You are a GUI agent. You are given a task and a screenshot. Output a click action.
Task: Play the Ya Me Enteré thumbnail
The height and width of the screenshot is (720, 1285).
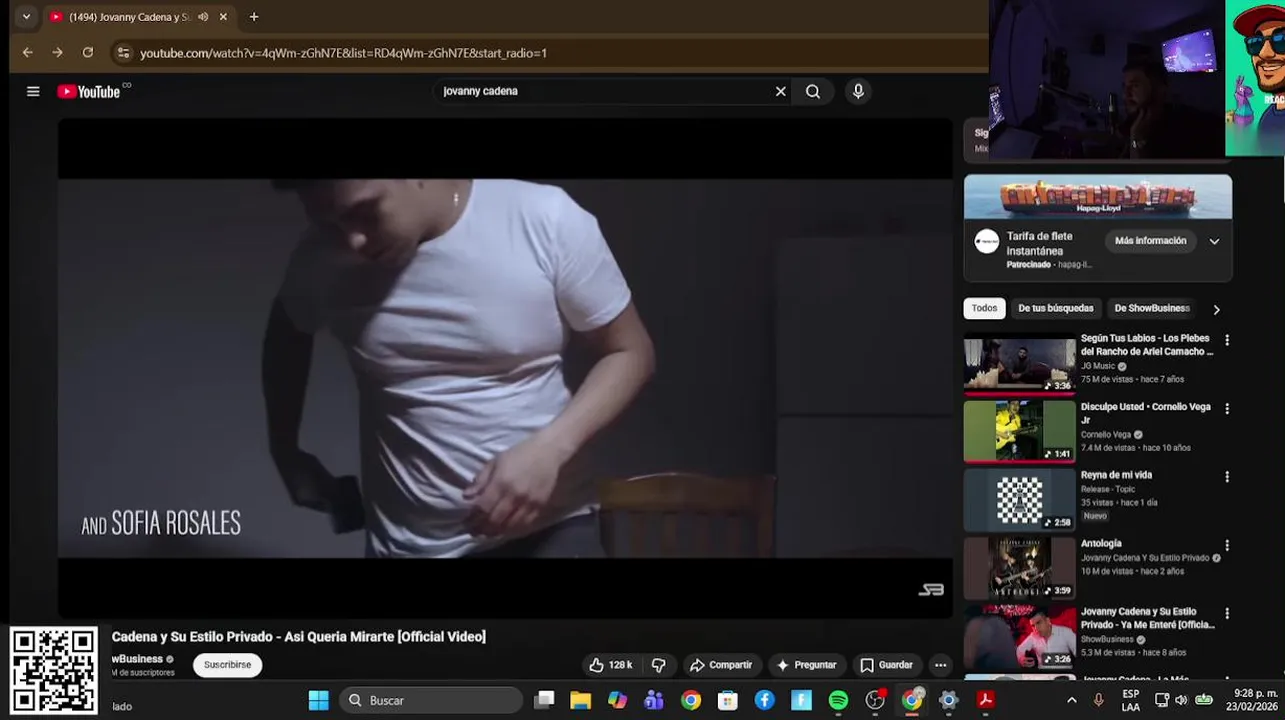[1019, 636]
